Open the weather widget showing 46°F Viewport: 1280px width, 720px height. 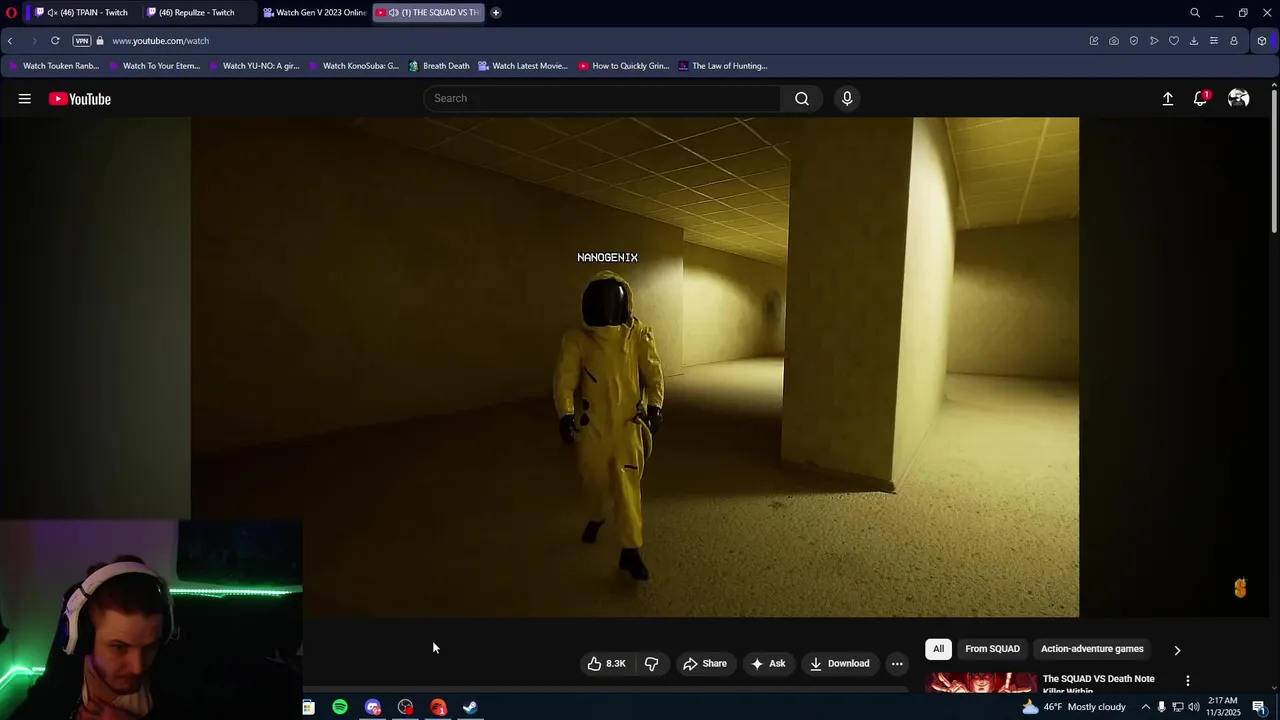[x=1073, y=707]
